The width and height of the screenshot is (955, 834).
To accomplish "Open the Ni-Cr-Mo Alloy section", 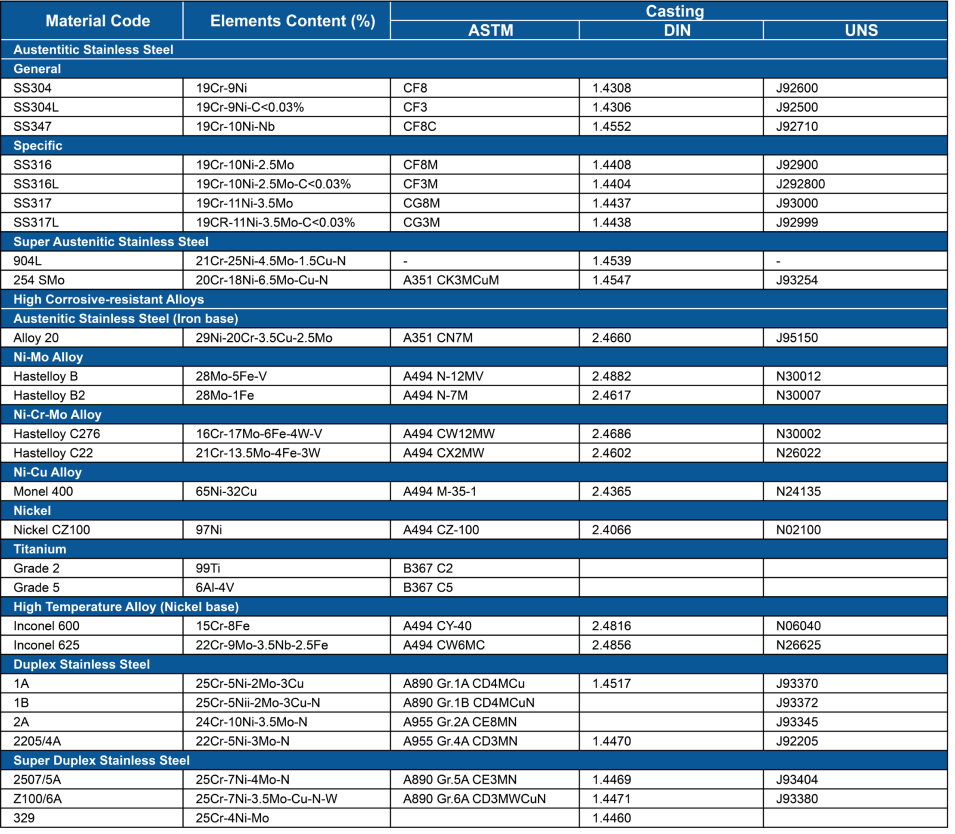I will (57, 415).
